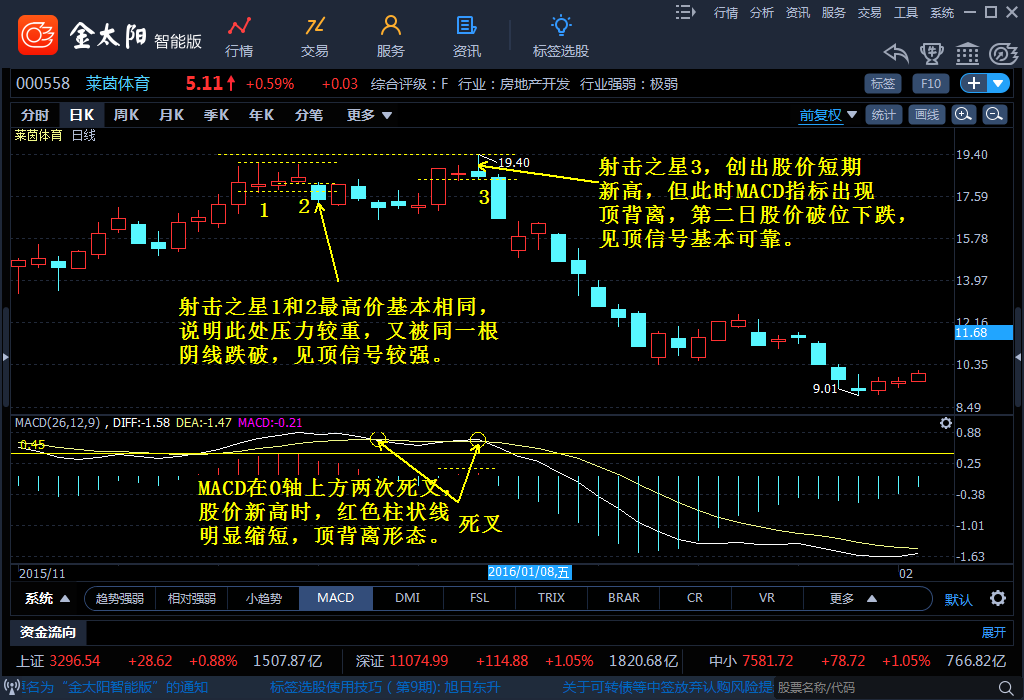
Task: Open the MACD panel gear icon
Action: click(x=946, y=423)
